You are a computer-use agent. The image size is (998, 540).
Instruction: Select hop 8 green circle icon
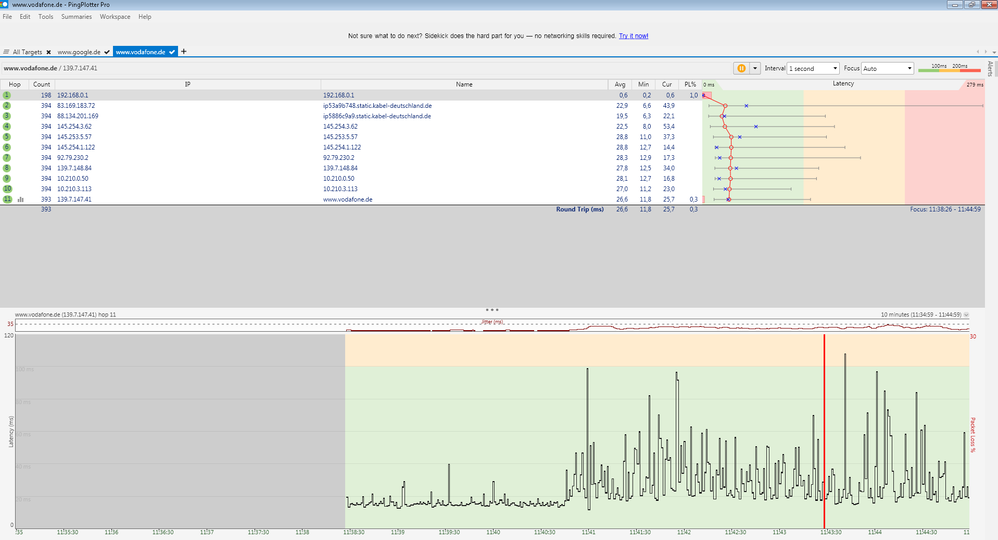click(x=7, y=168)
